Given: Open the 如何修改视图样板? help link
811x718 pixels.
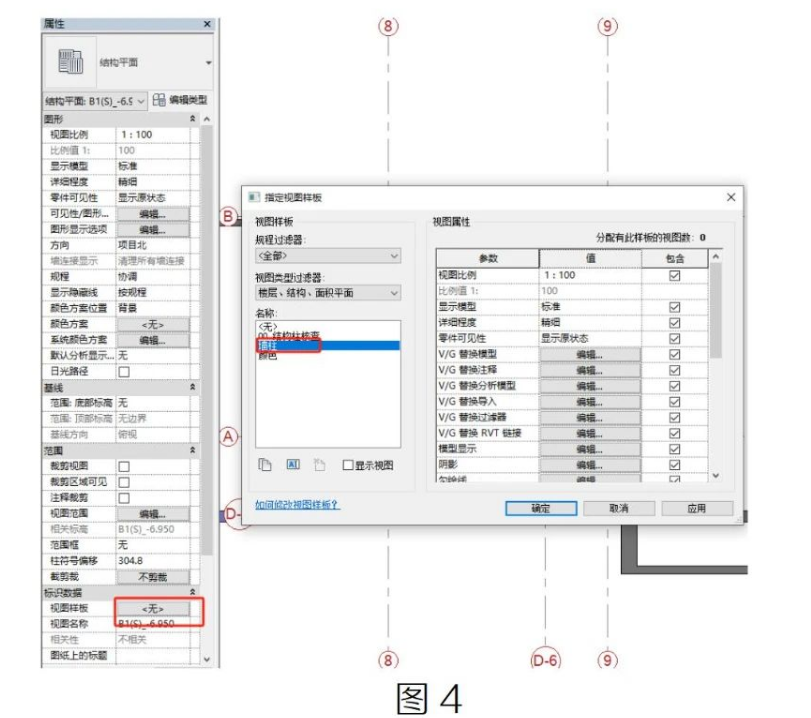Looking at the screenshot, I should coord(297,504).
